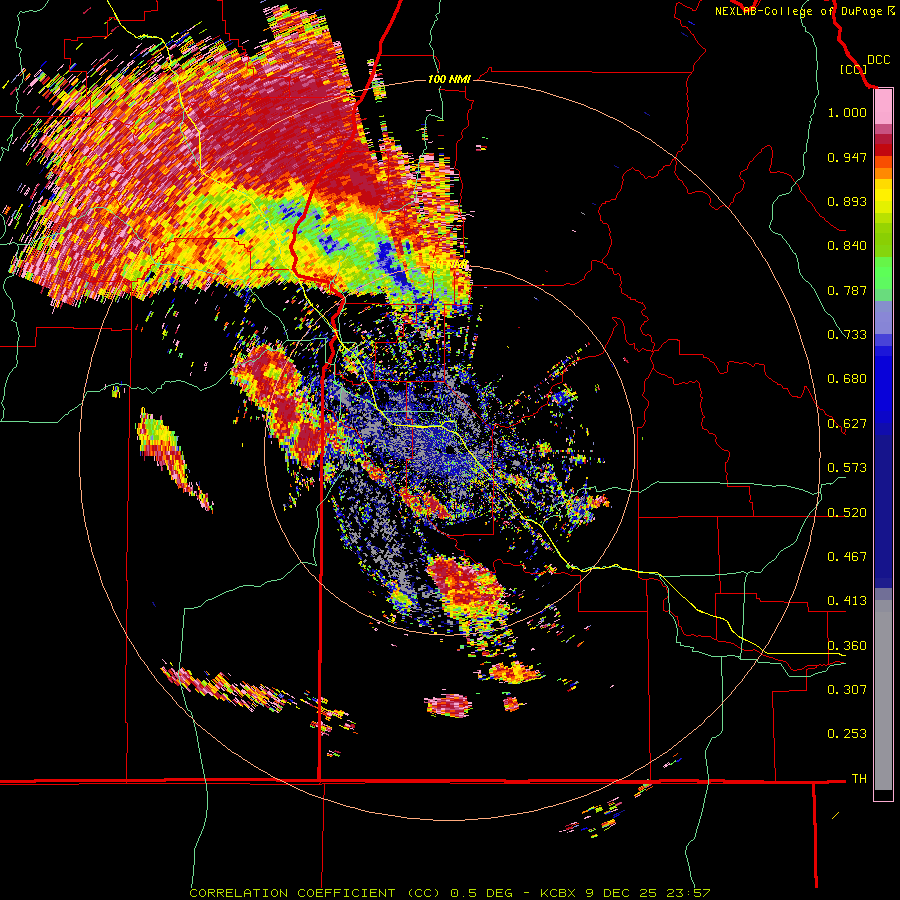Click the DCC label above the color scale

[x=878, y=60]
